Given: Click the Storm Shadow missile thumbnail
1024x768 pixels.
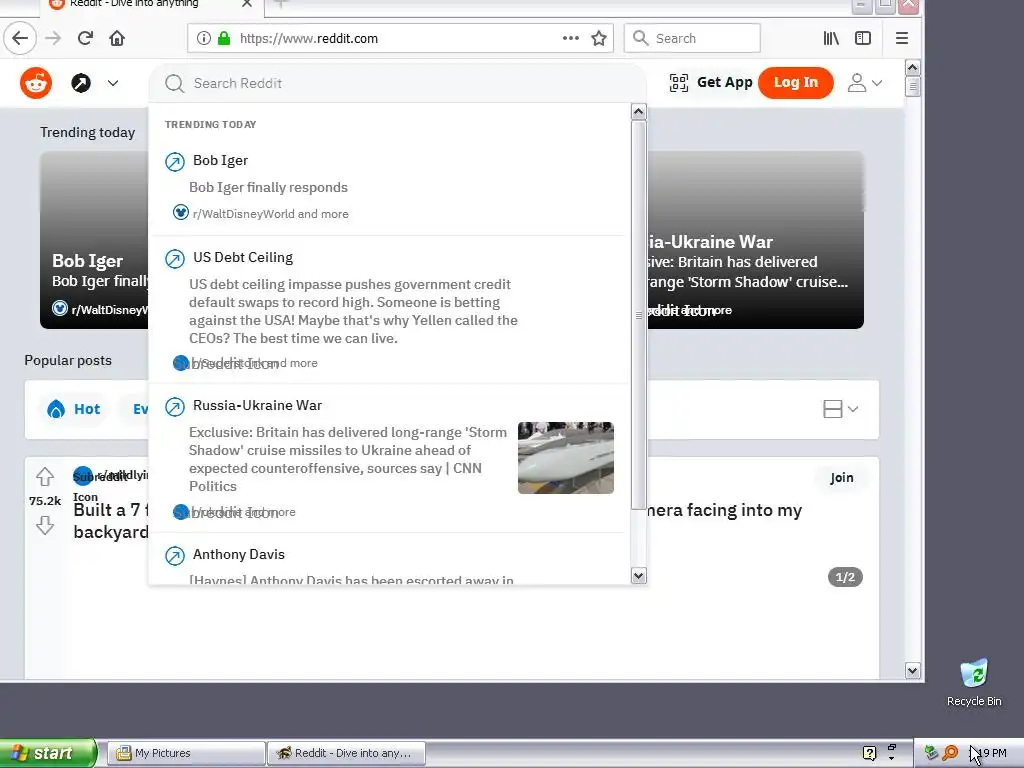Looking at the screenshot, I should (x=566, y=458).
